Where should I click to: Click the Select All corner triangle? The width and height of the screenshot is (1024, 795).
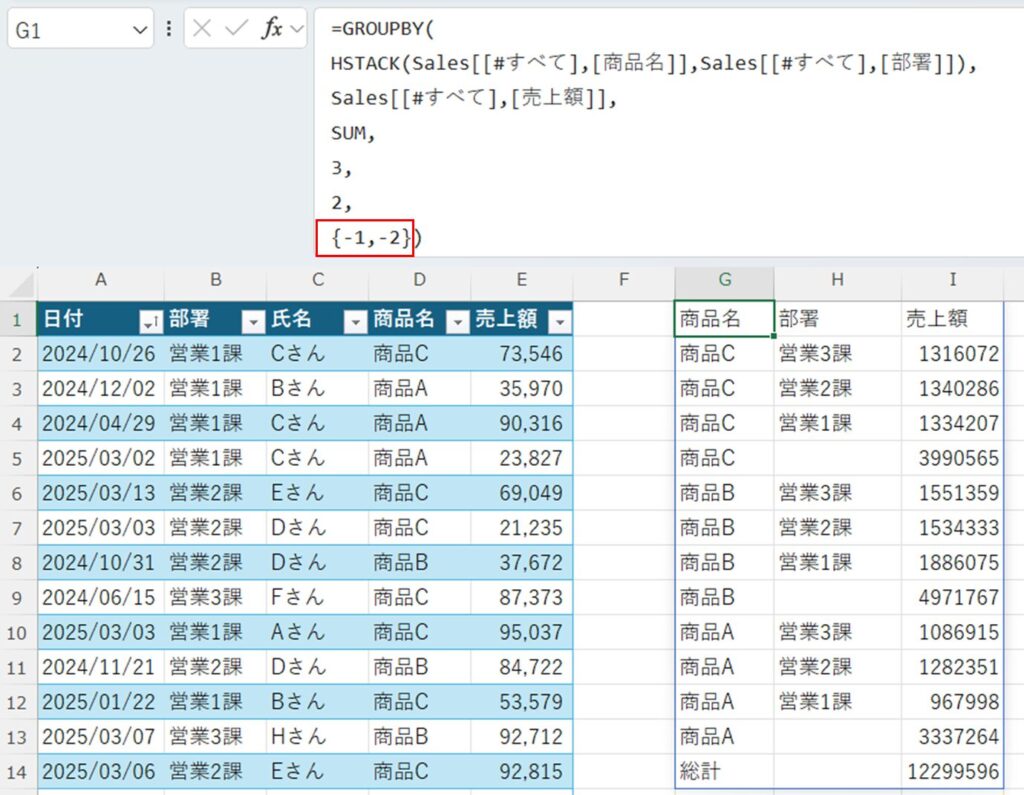click(x=20, y=285)
